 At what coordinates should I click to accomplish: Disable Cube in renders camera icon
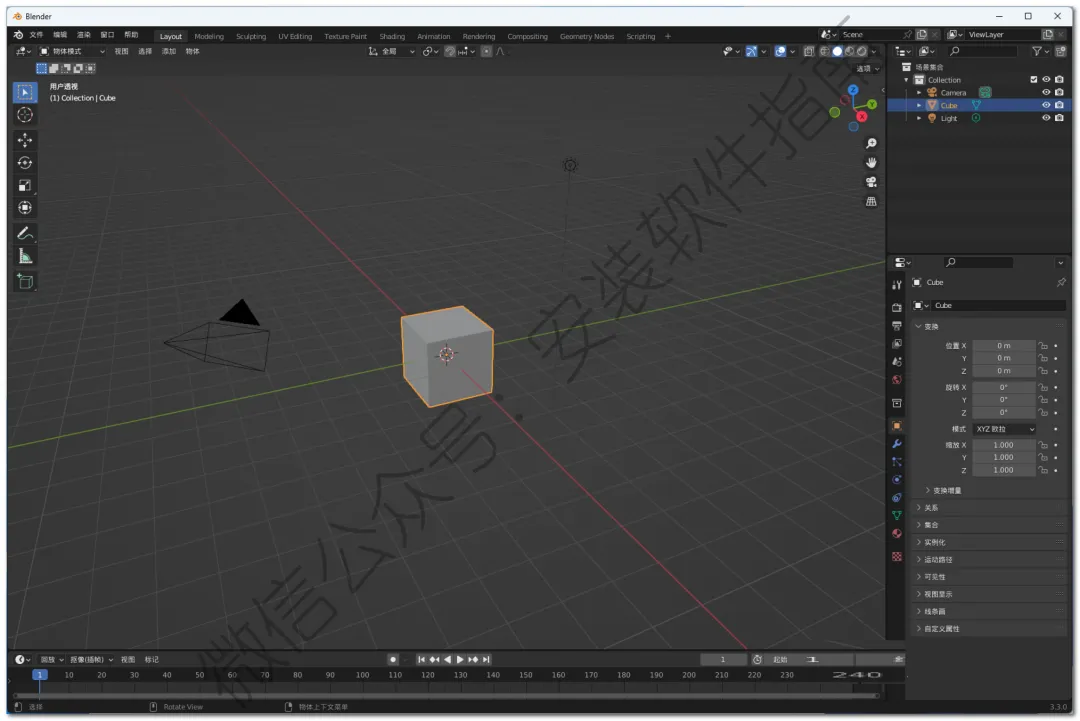[x=1059, y=105]
